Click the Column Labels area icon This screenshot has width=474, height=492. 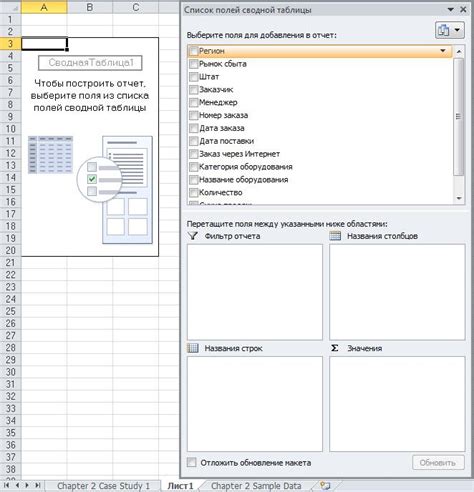[x=335, y=236]
